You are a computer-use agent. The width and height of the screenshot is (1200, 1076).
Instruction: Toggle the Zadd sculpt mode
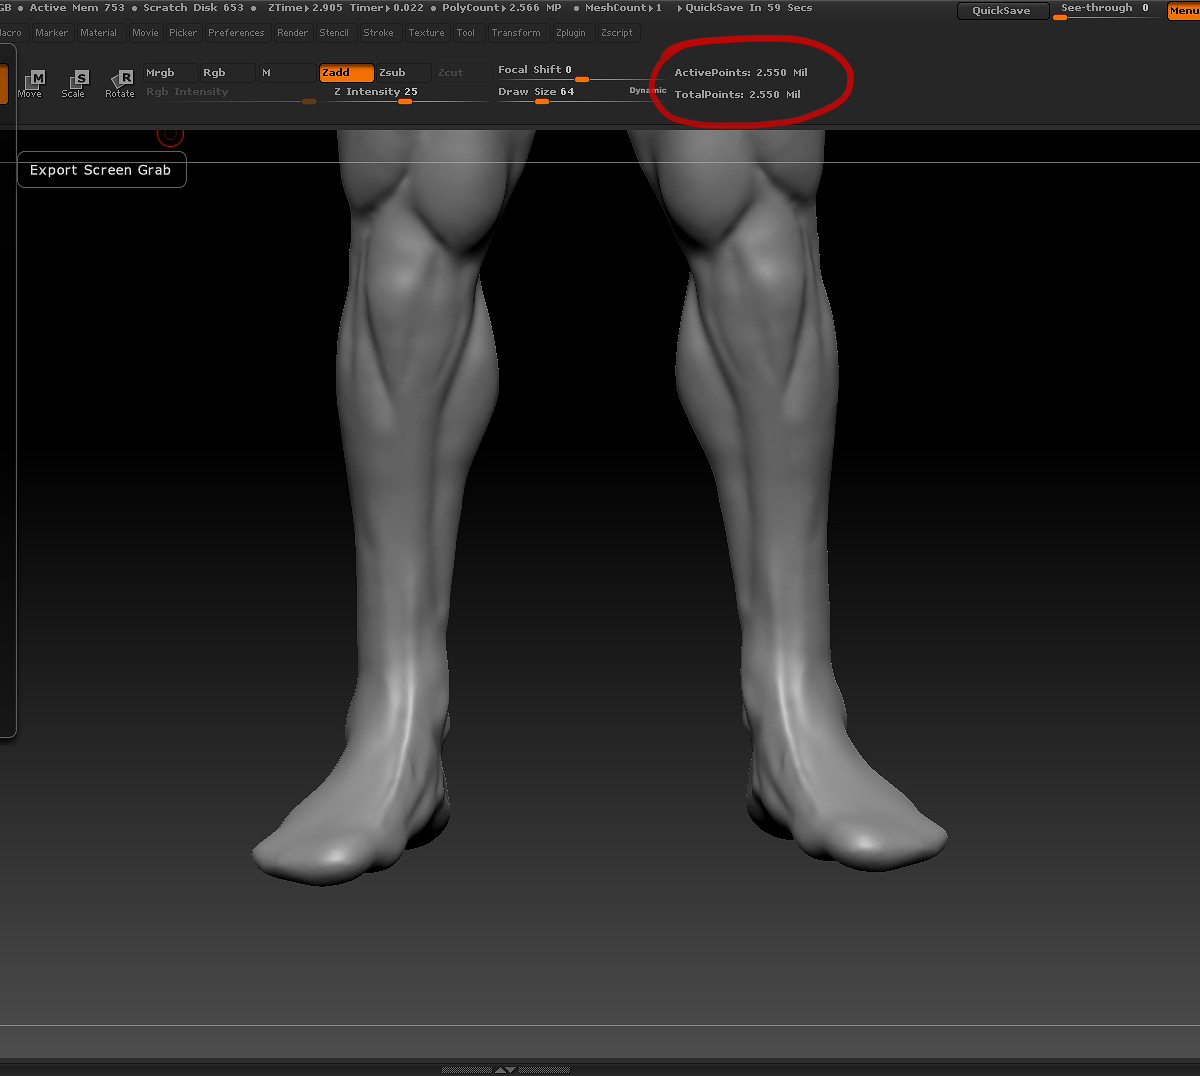pos(347,73)
